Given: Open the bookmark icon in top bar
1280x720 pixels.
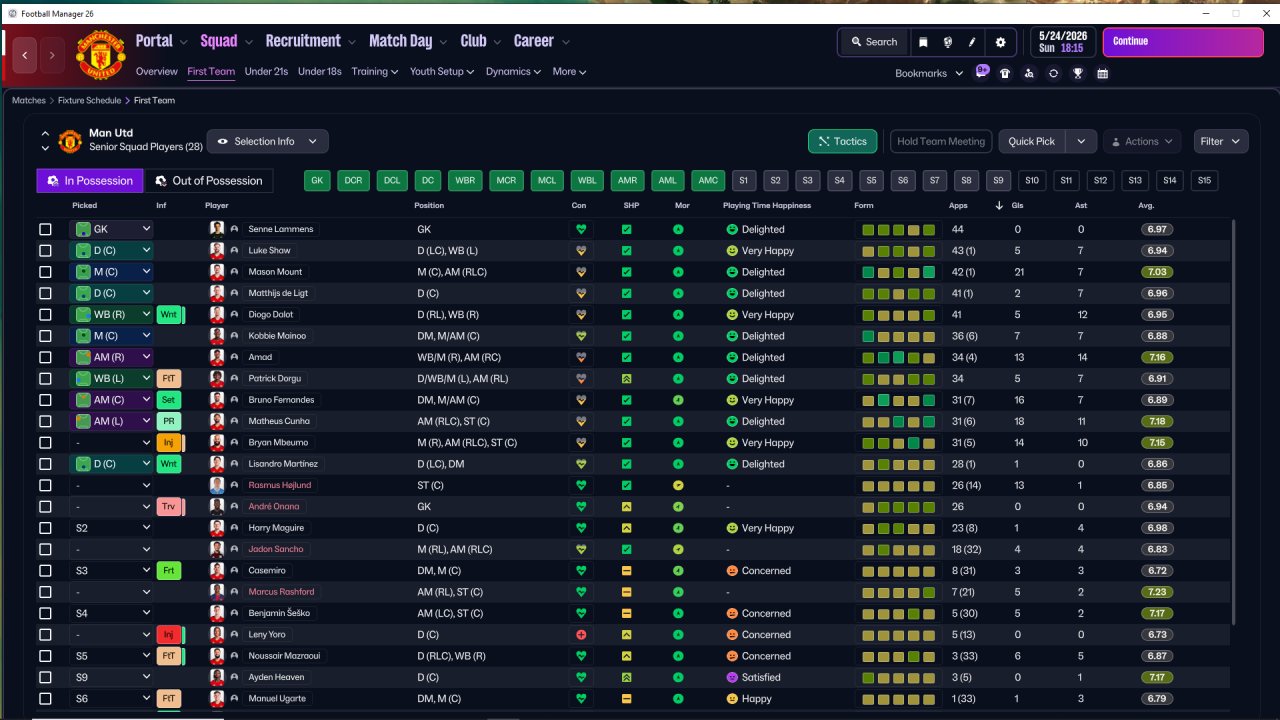Looking at the screenshot, I should click(923, 42).
